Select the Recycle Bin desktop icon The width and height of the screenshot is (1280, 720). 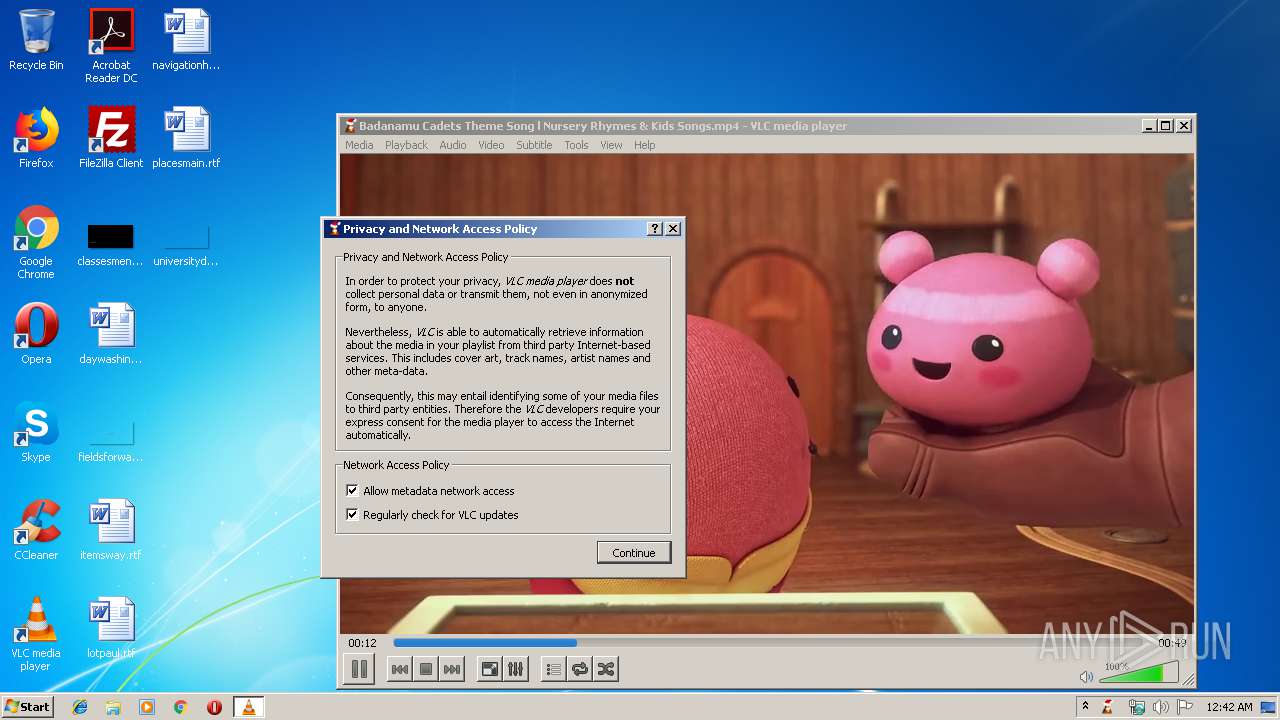pos(36,40)
